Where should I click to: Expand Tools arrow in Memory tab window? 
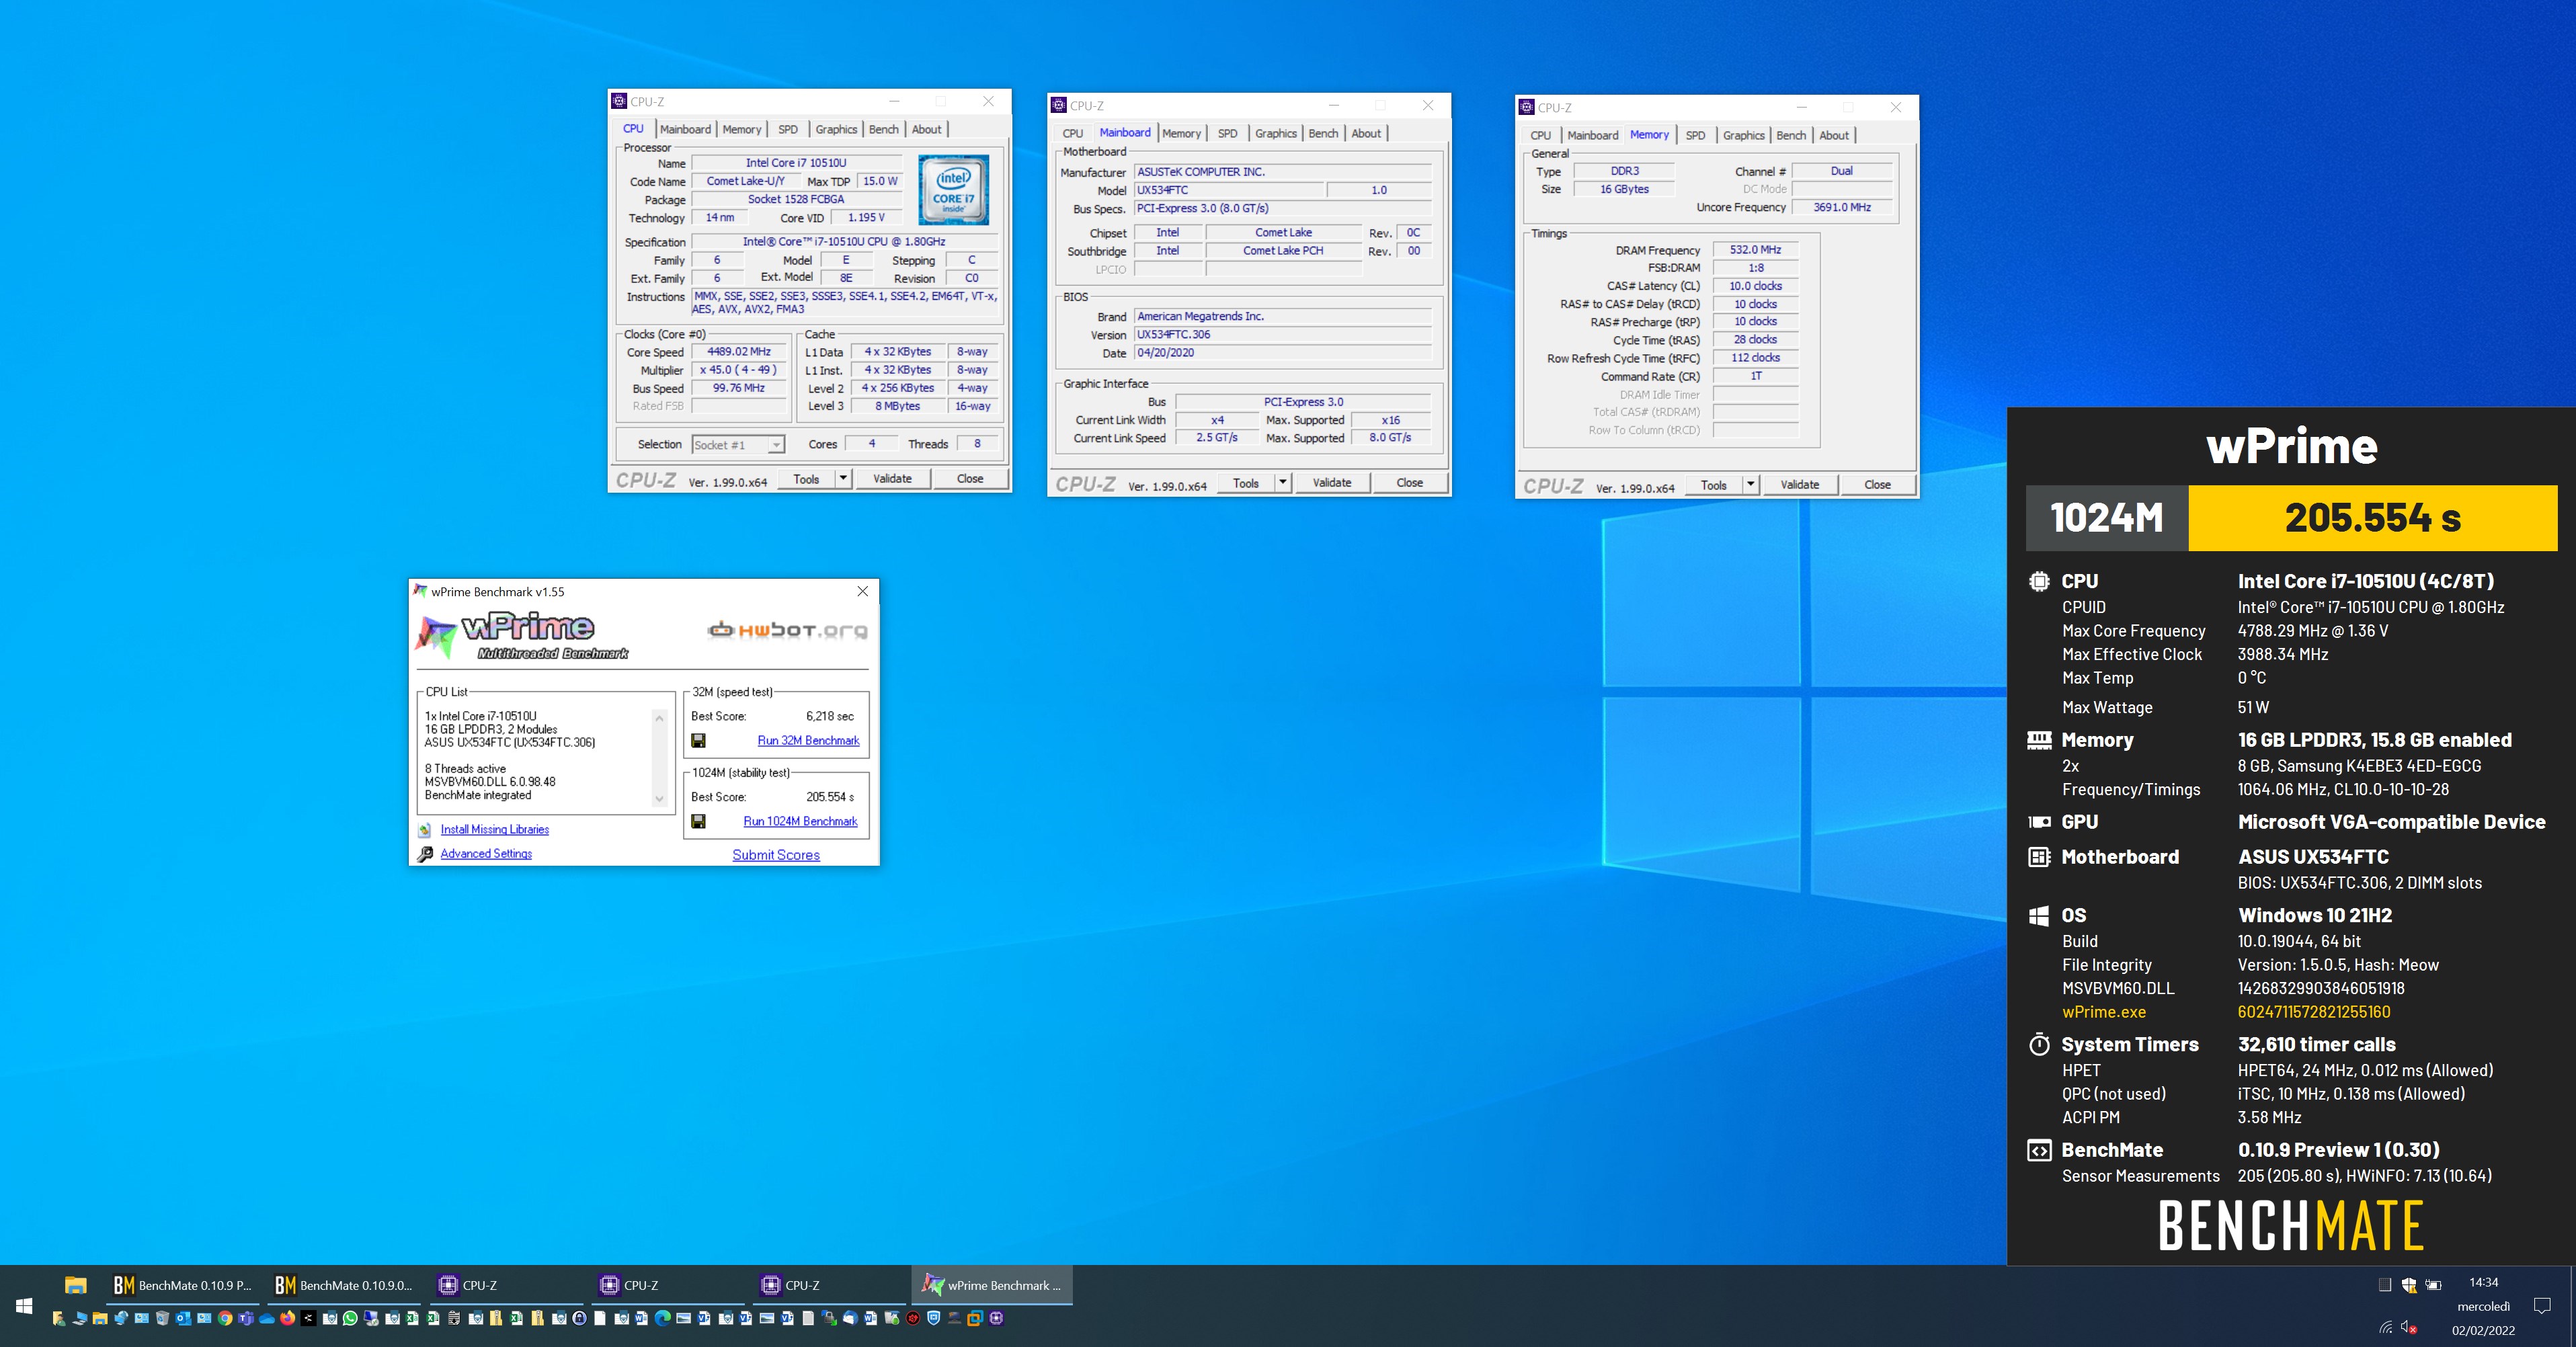tap(1750, 484)
